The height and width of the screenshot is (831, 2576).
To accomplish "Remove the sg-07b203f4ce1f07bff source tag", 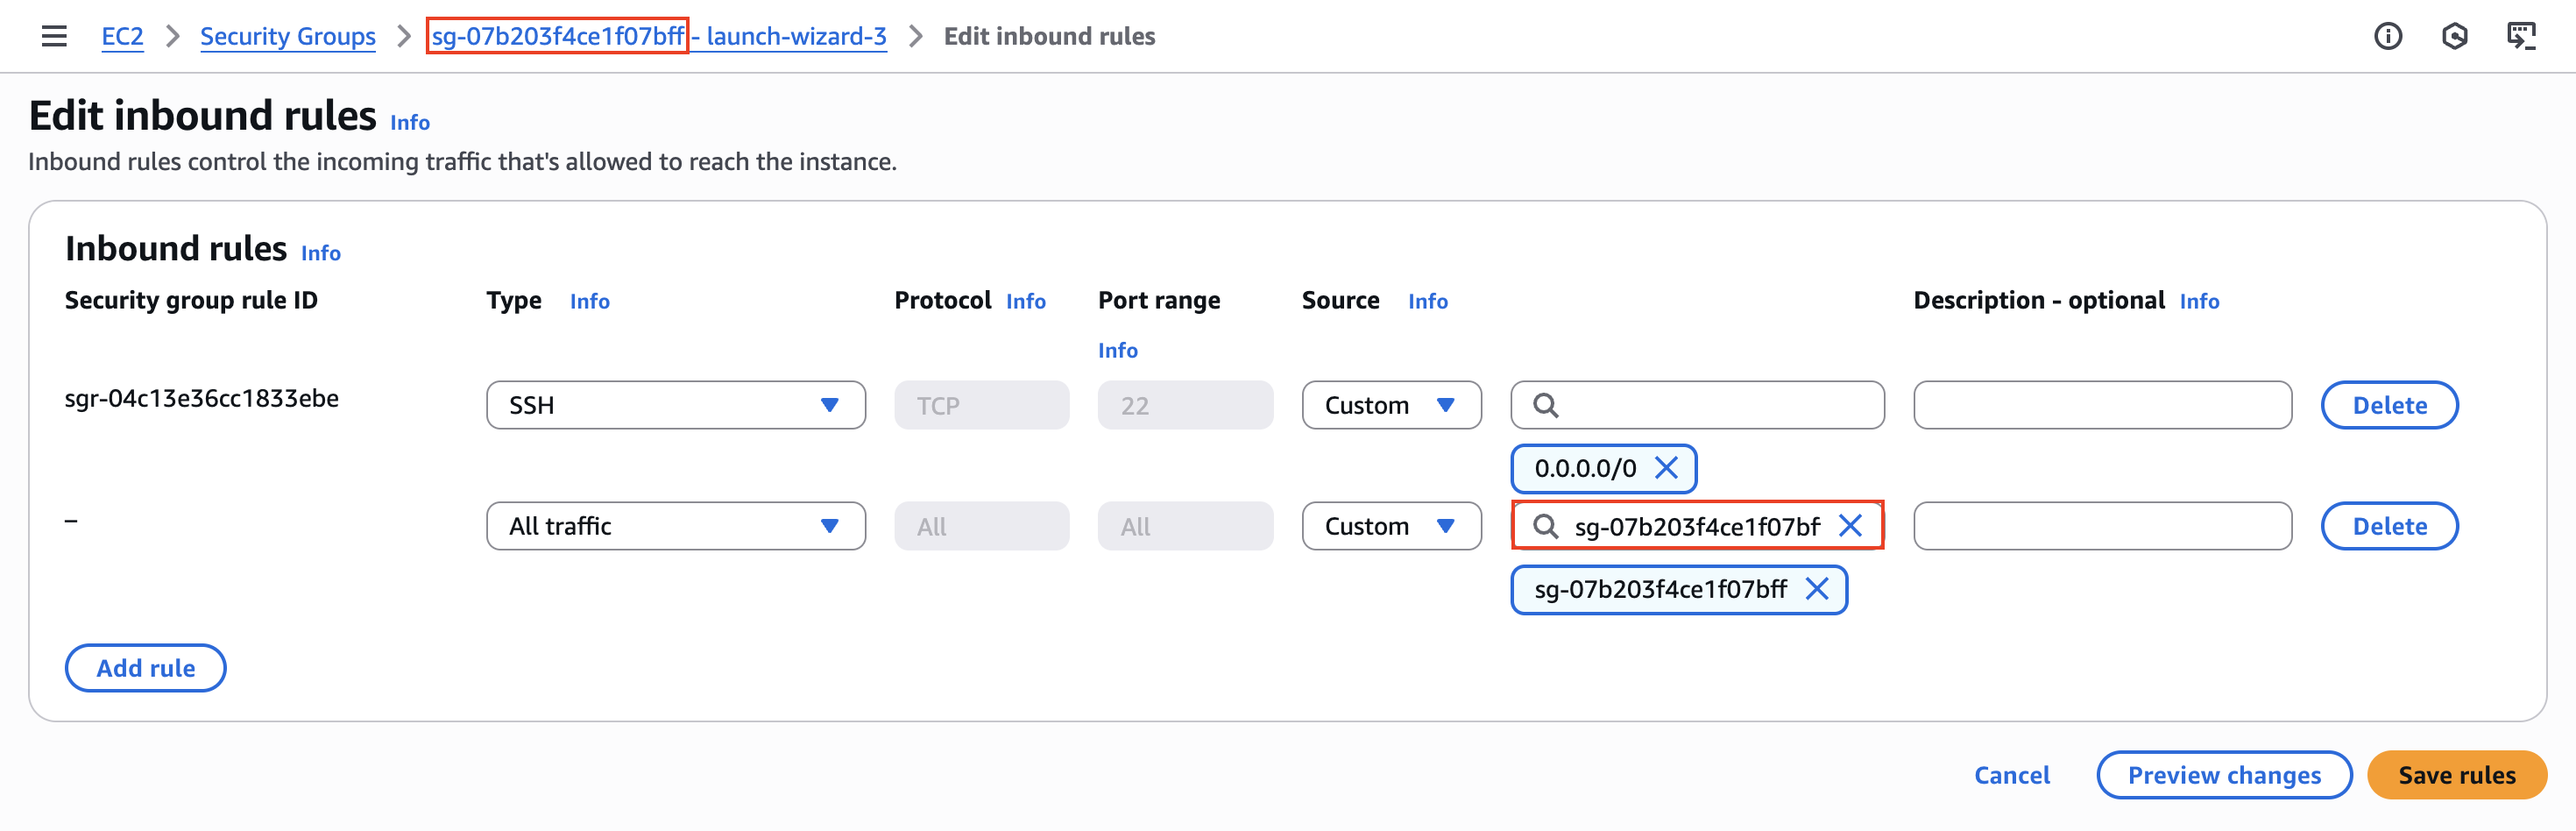I will point(1817,589).
